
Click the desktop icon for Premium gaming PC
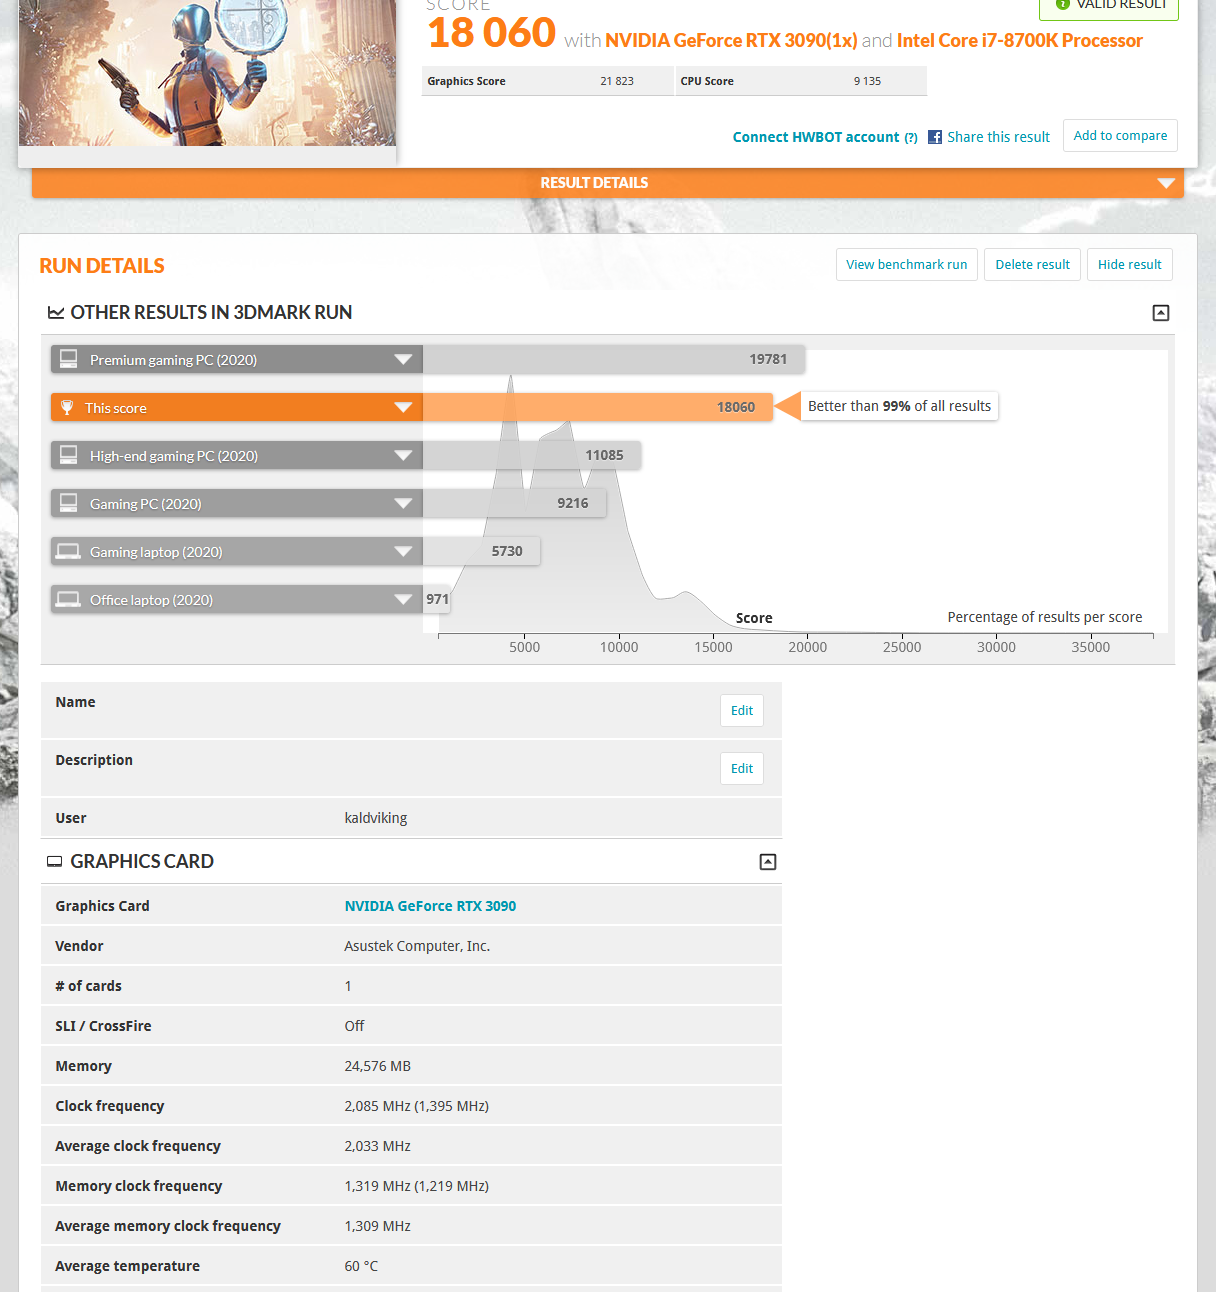click(68, 359)
